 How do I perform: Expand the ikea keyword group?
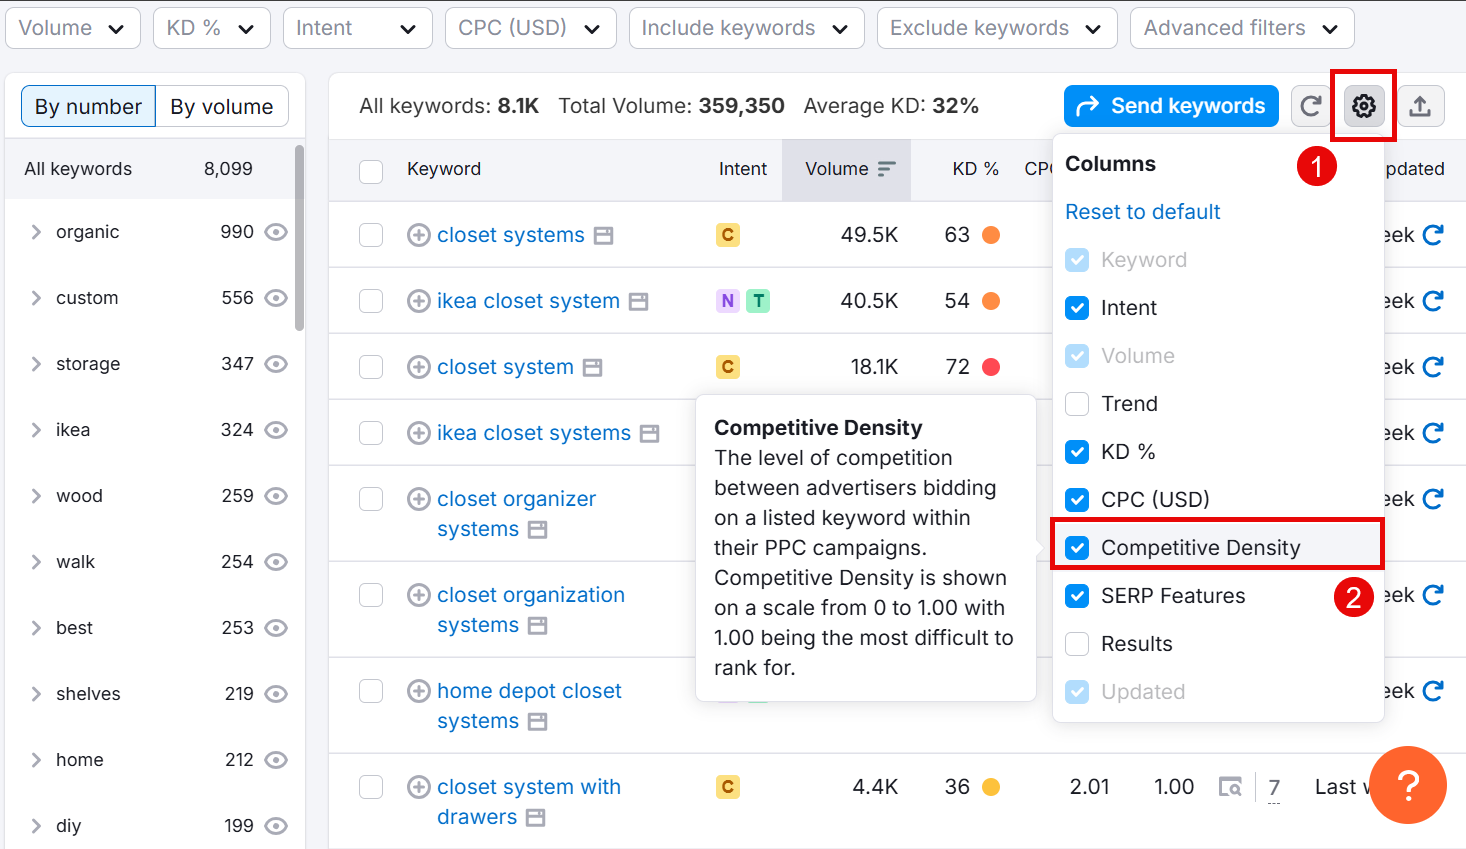click(36, 430)
